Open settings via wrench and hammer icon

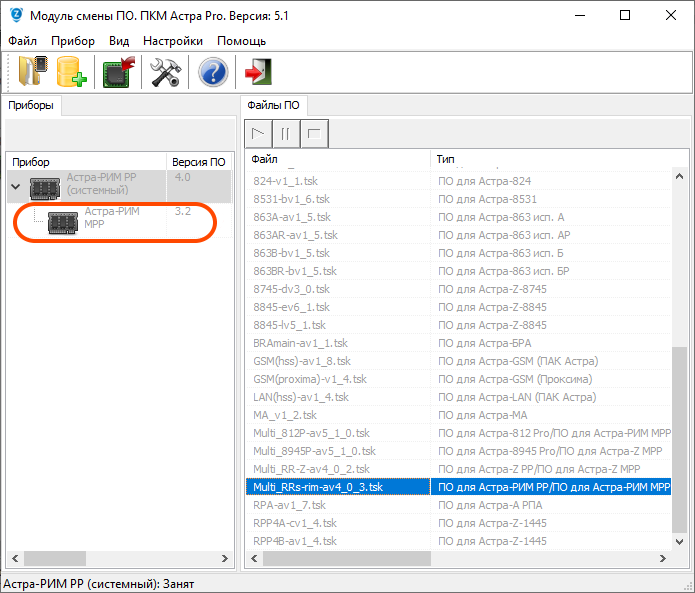point(164,73)
